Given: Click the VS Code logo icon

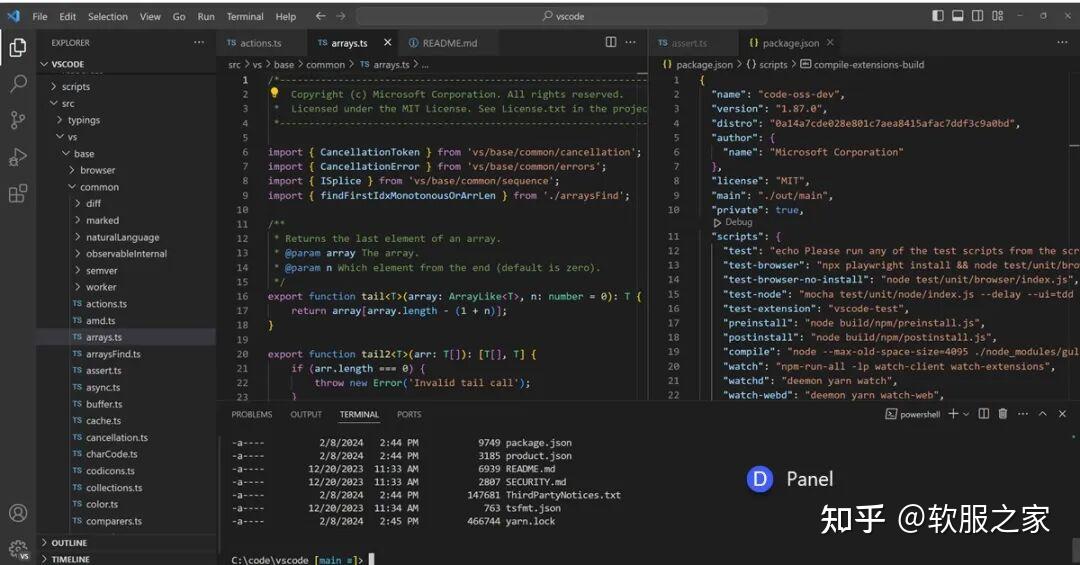Looking at the screenshot, I should point(14,16).
